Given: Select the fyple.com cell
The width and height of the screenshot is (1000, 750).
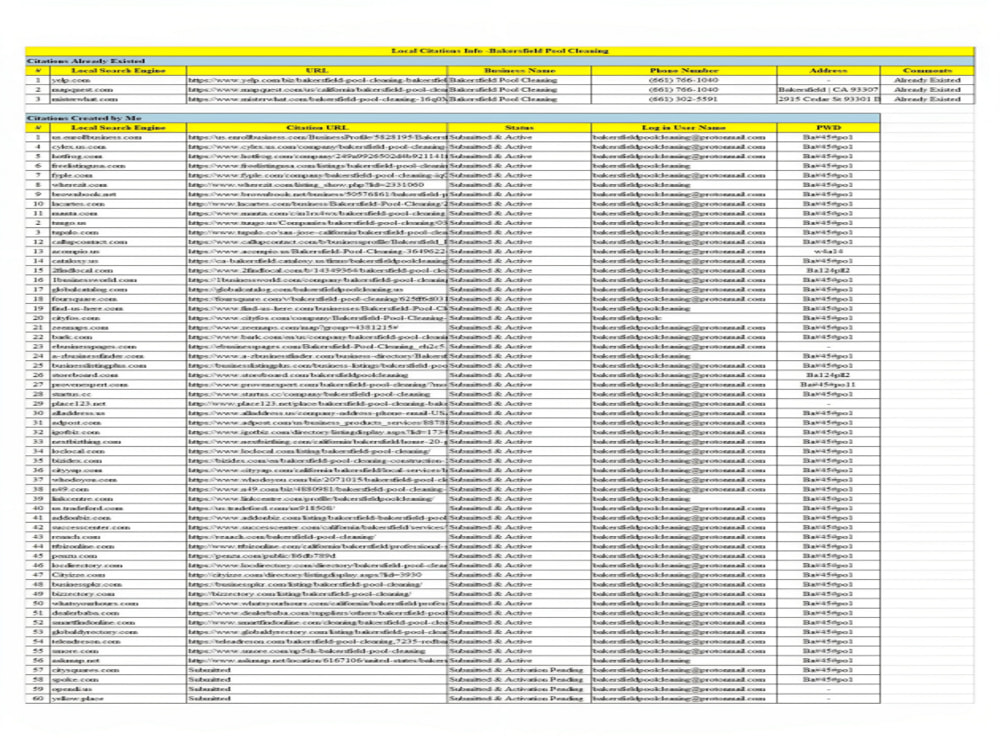Looking at the screenshot, I should pyautogui.click(x=119, y=175).
